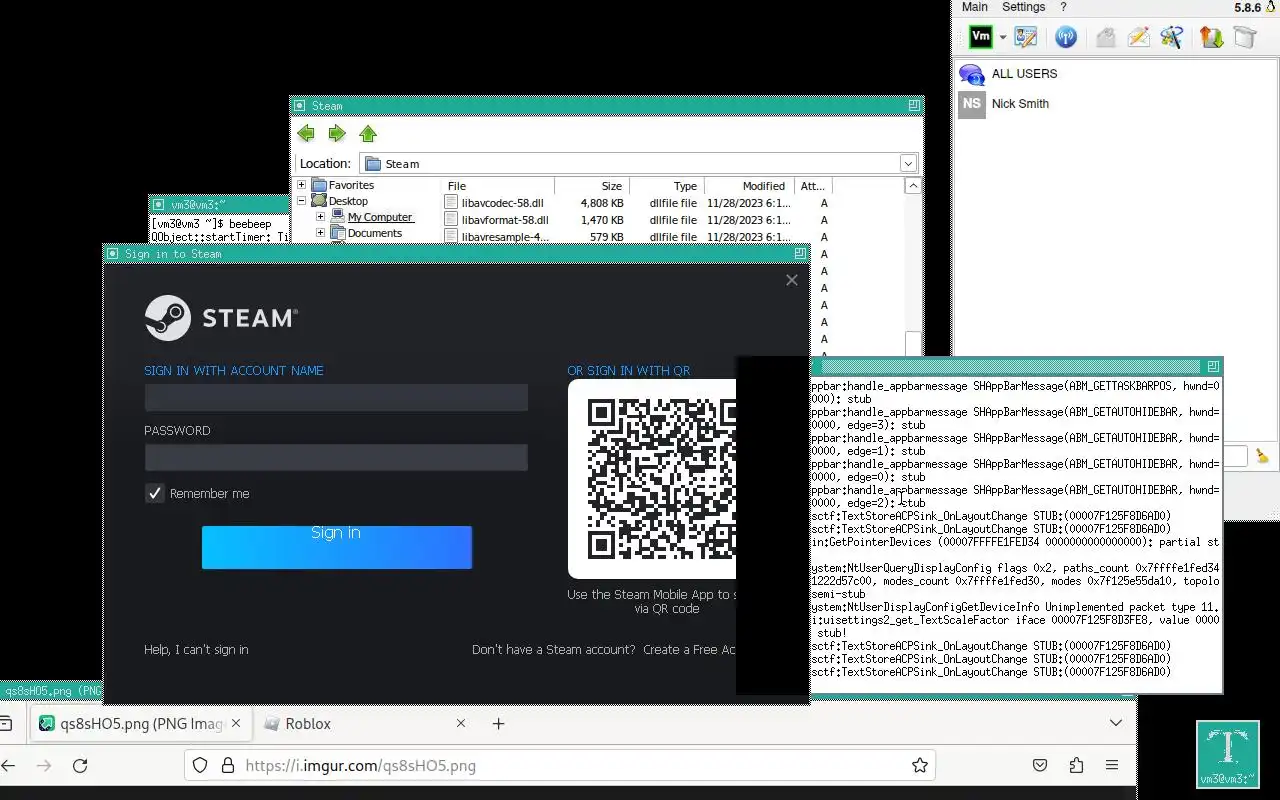Close the Steam sign-in dialog with X
Image resolution: width=1280 pixels, height=800 pixels.
pyautogui.click(x=792, y=280)
